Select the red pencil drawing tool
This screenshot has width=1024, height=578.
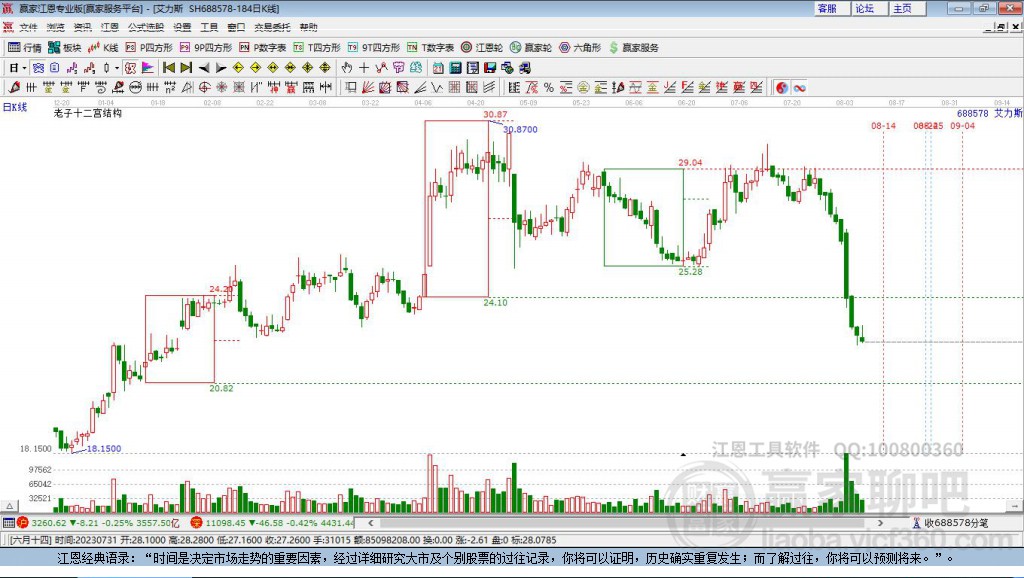click(14, 87)
